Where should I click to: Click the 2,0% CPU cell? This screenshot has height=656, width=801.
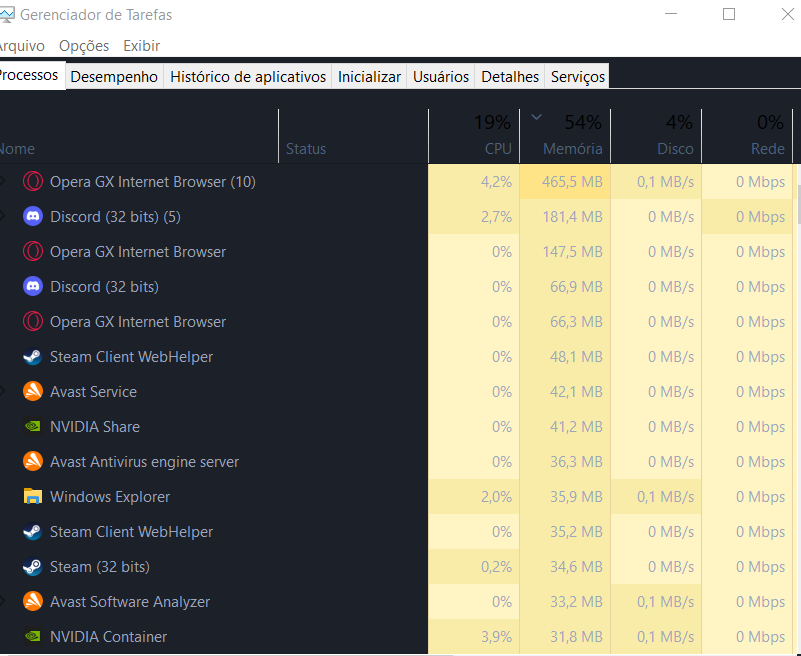pyautogui.click(x=474, y=497)
